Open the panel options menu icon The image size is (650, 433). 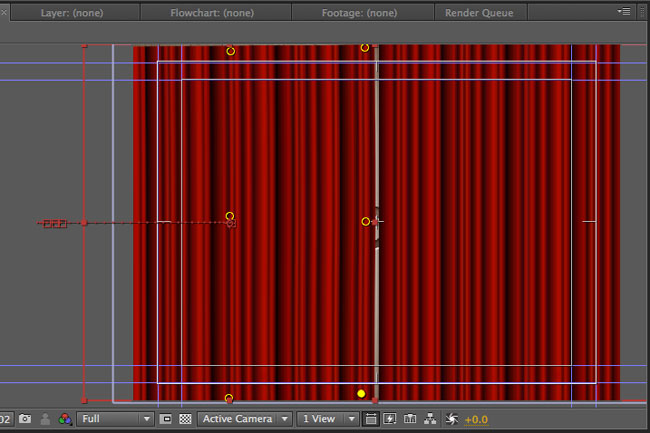(624, 12)
